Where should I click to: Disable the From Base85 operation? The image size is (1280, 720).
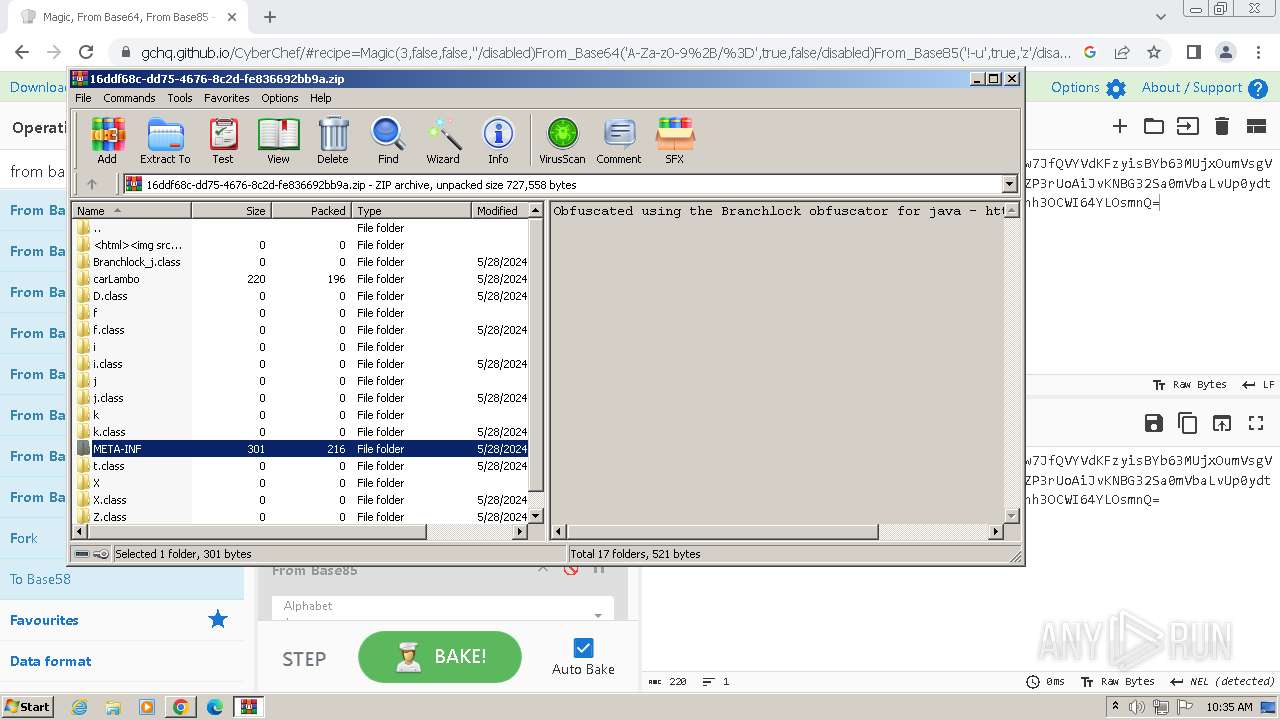click(x=571, y=570)
